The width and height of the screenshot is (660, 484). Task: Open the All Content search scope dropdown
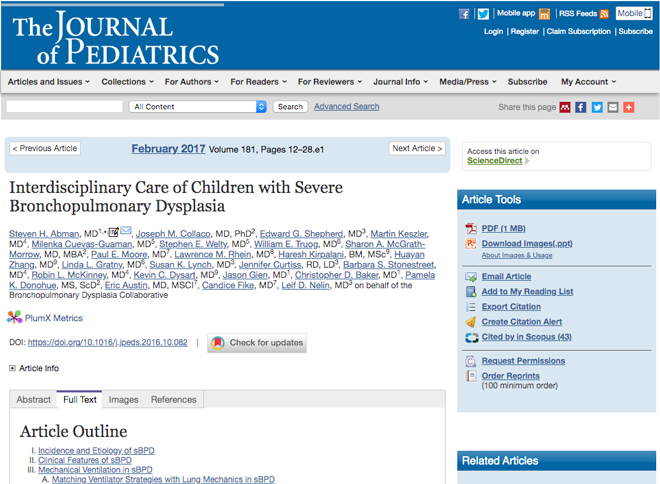tap(197, 106)
